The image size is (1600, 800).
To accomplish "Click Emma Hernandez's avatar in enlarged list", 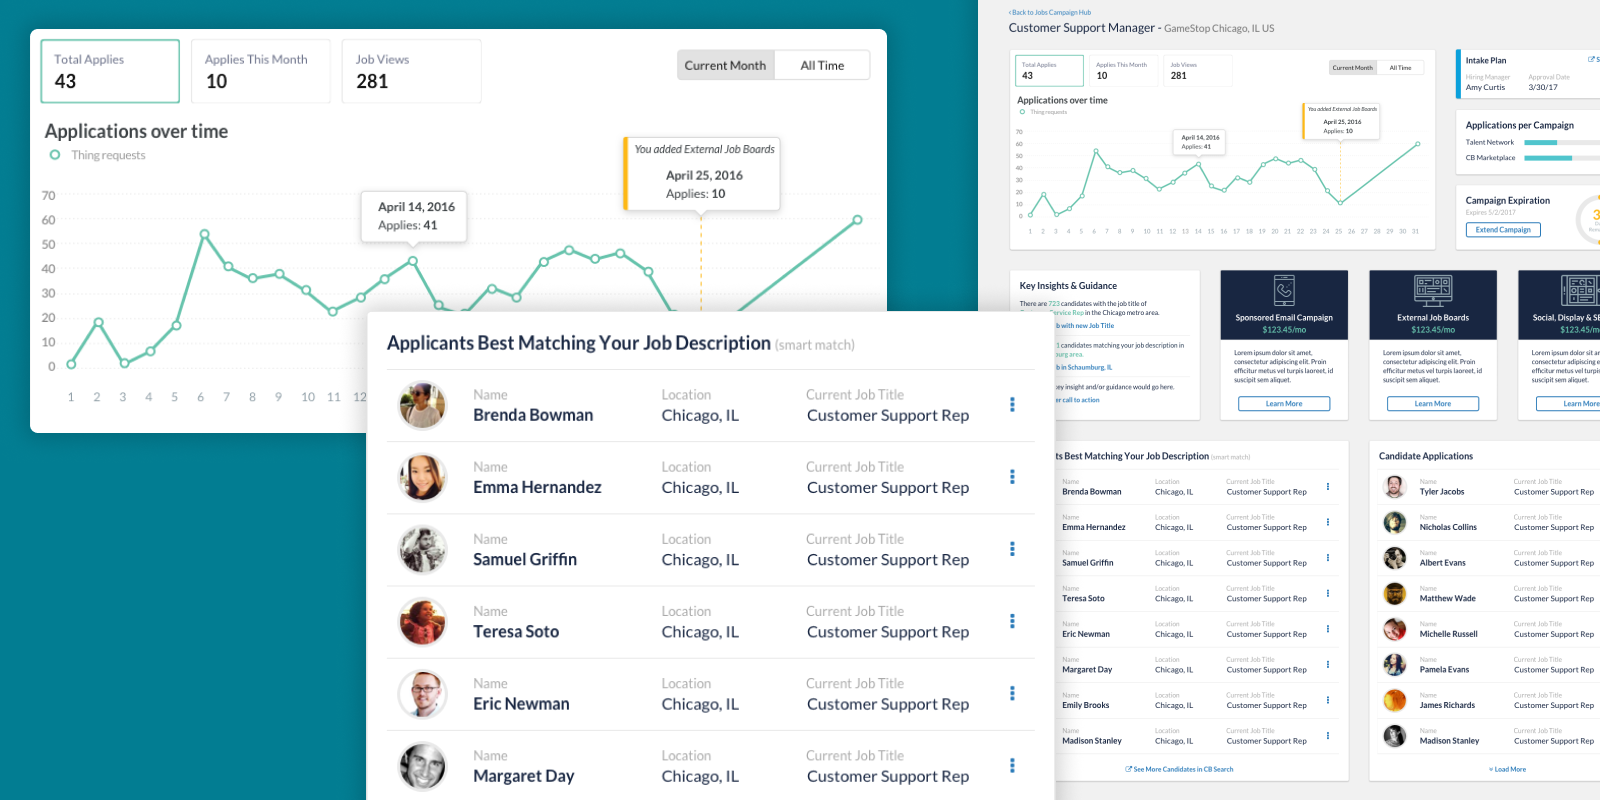I will tap(422, 477).
